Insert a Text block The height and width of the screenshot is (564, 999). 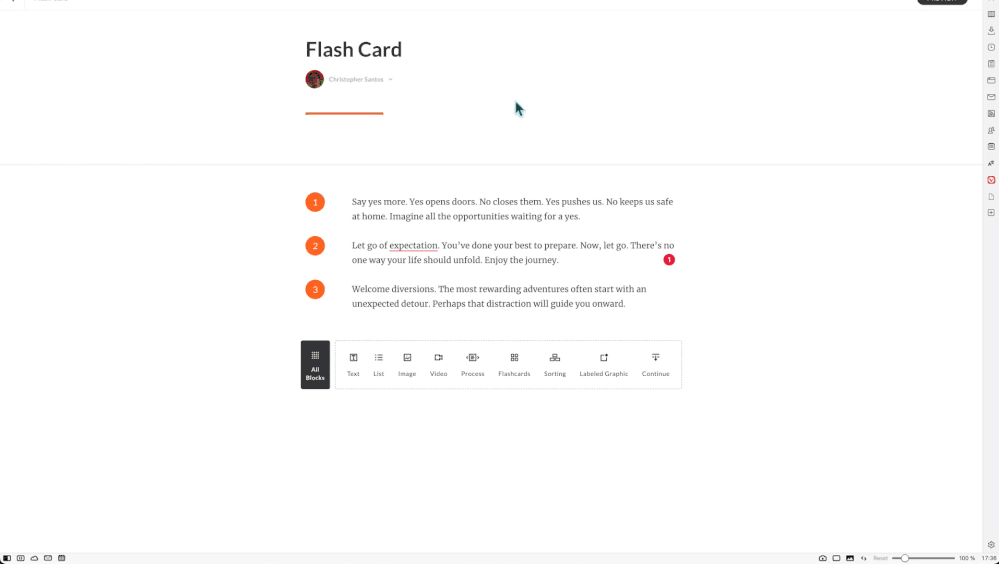coord(353,364)
